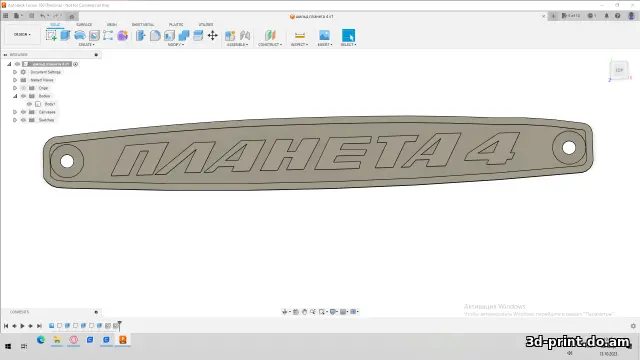Viewport: 640px width, 360px height.
Task: Select the Create Sketch tool
Action: [x=51, y=36]
